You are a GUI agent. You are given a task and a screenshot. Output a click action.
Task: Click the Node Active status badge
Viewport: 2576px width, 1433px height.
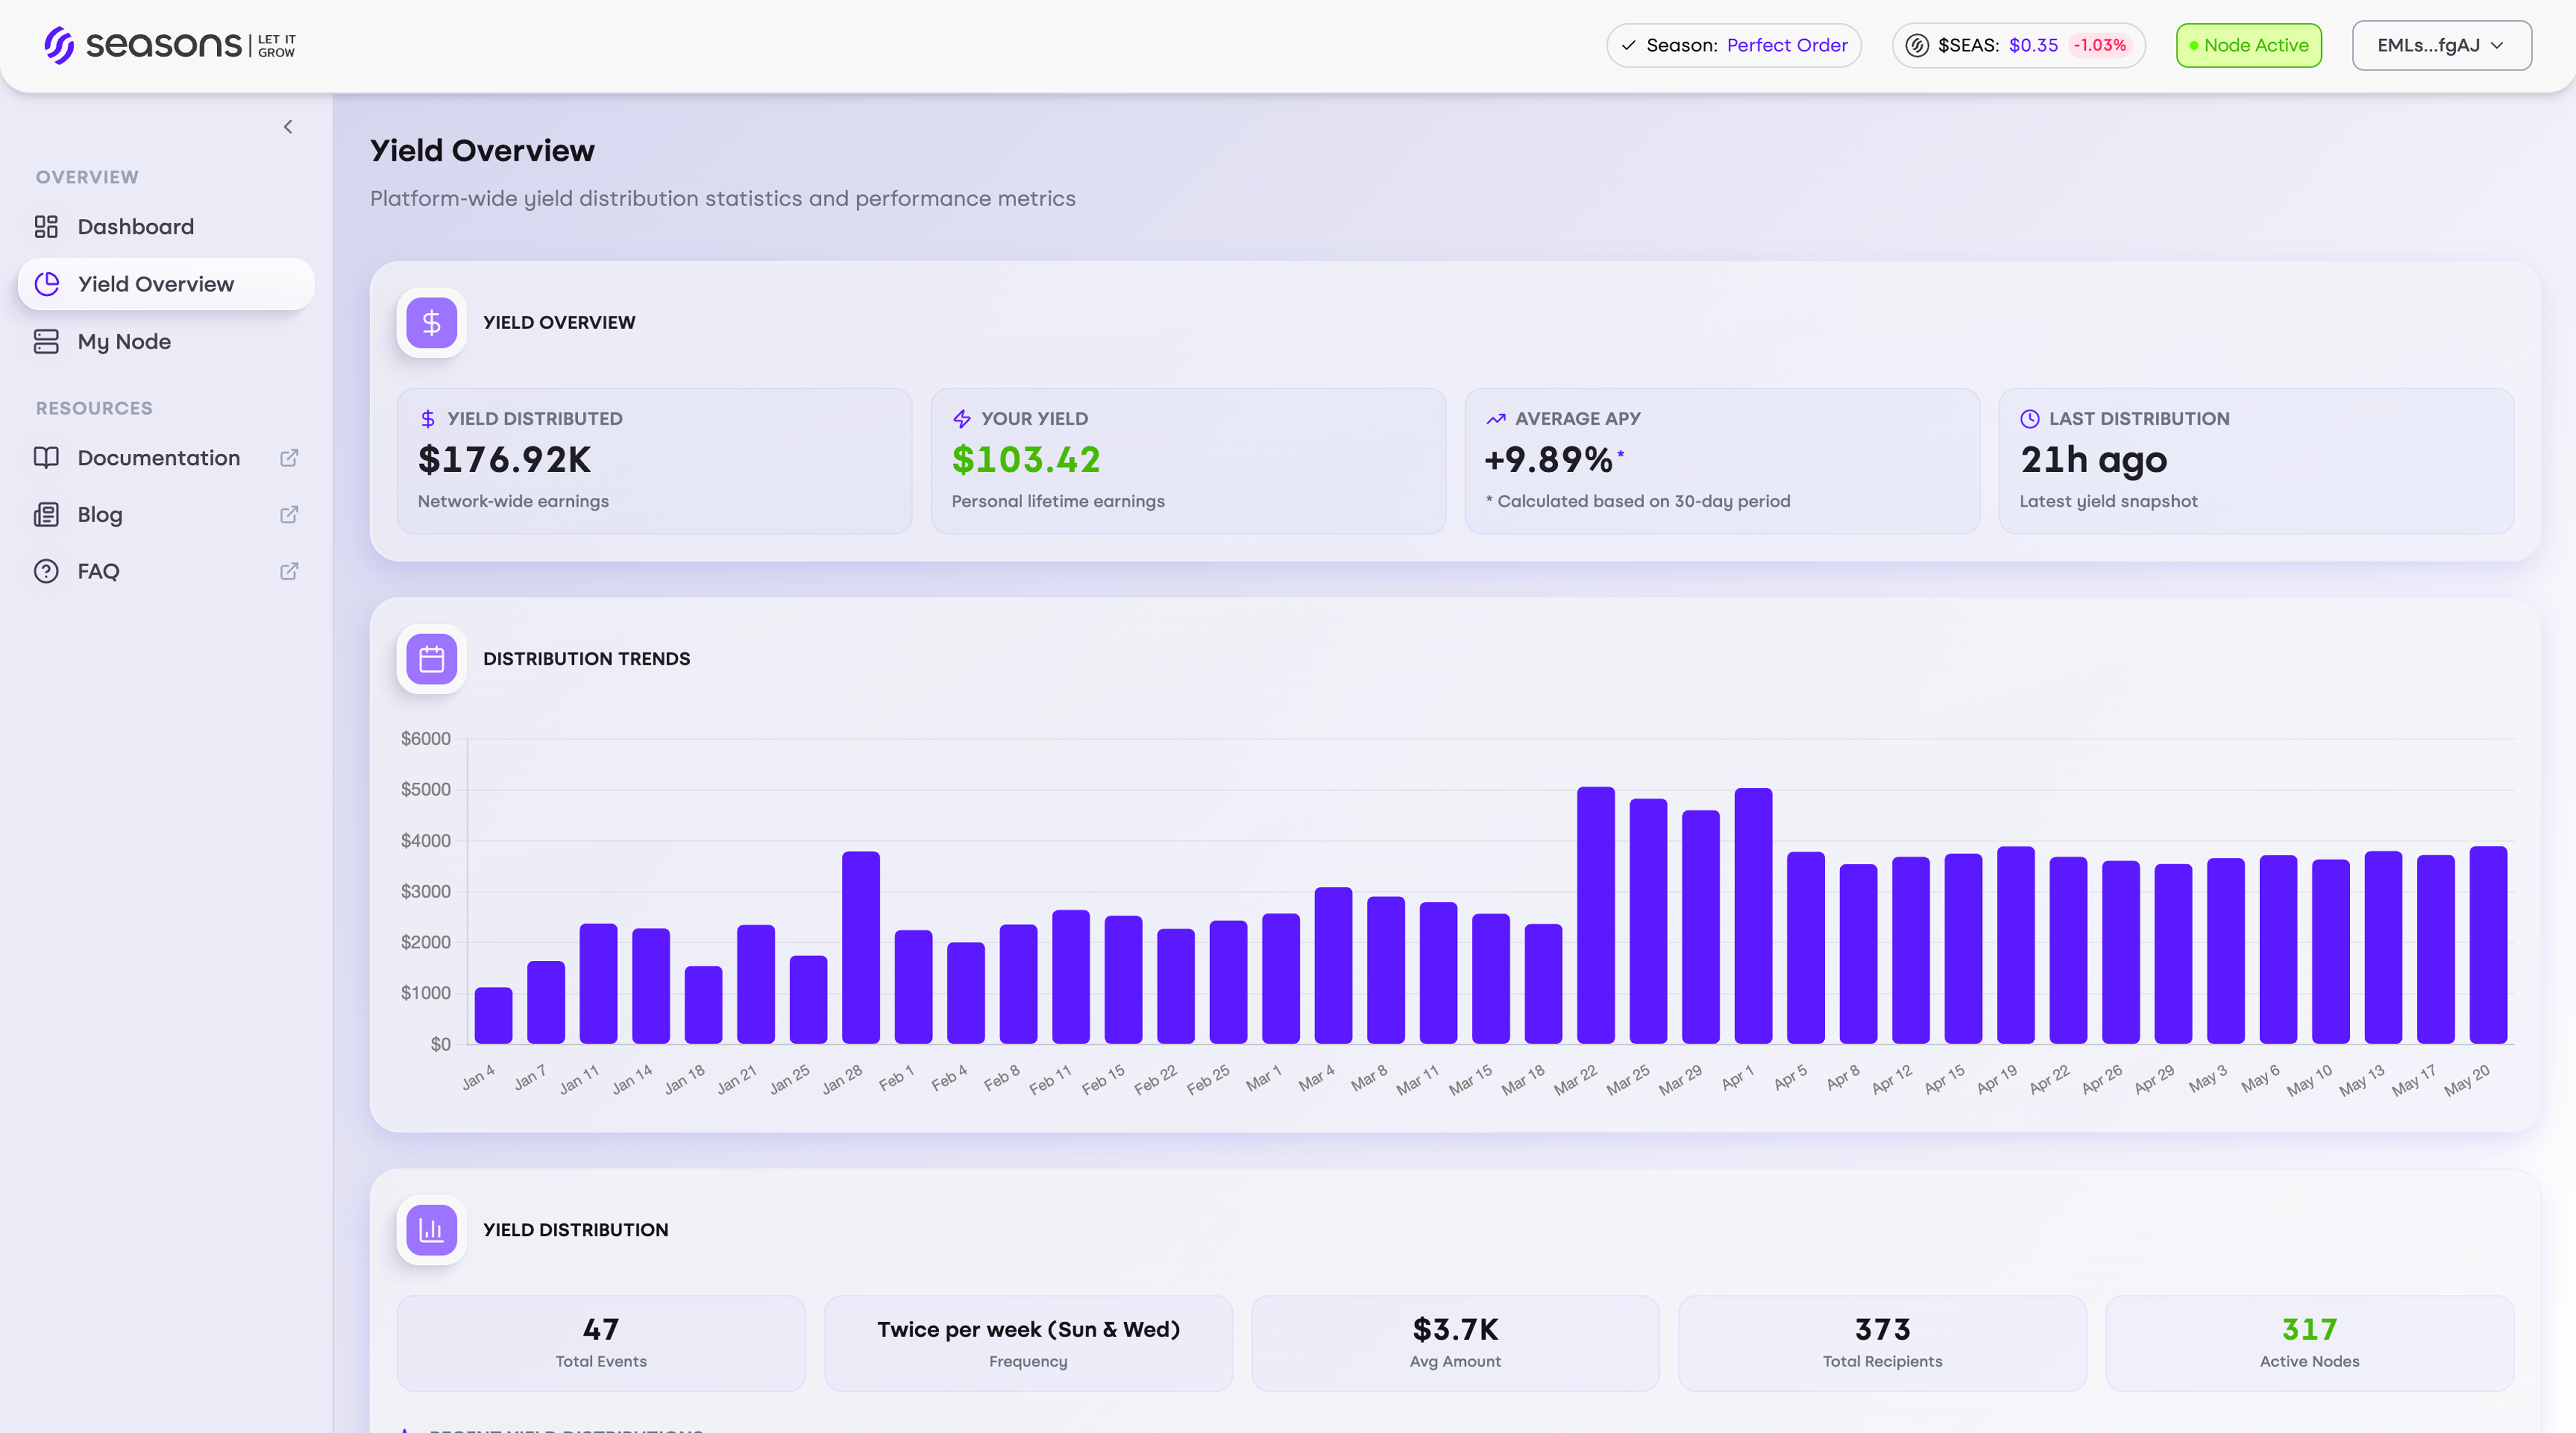tap(2249, 46)
